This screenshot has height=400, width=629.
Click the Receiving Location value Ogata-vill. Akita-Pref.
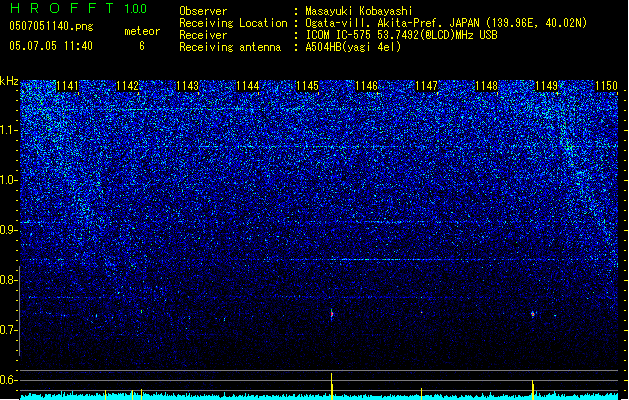[x=375, y=23]
